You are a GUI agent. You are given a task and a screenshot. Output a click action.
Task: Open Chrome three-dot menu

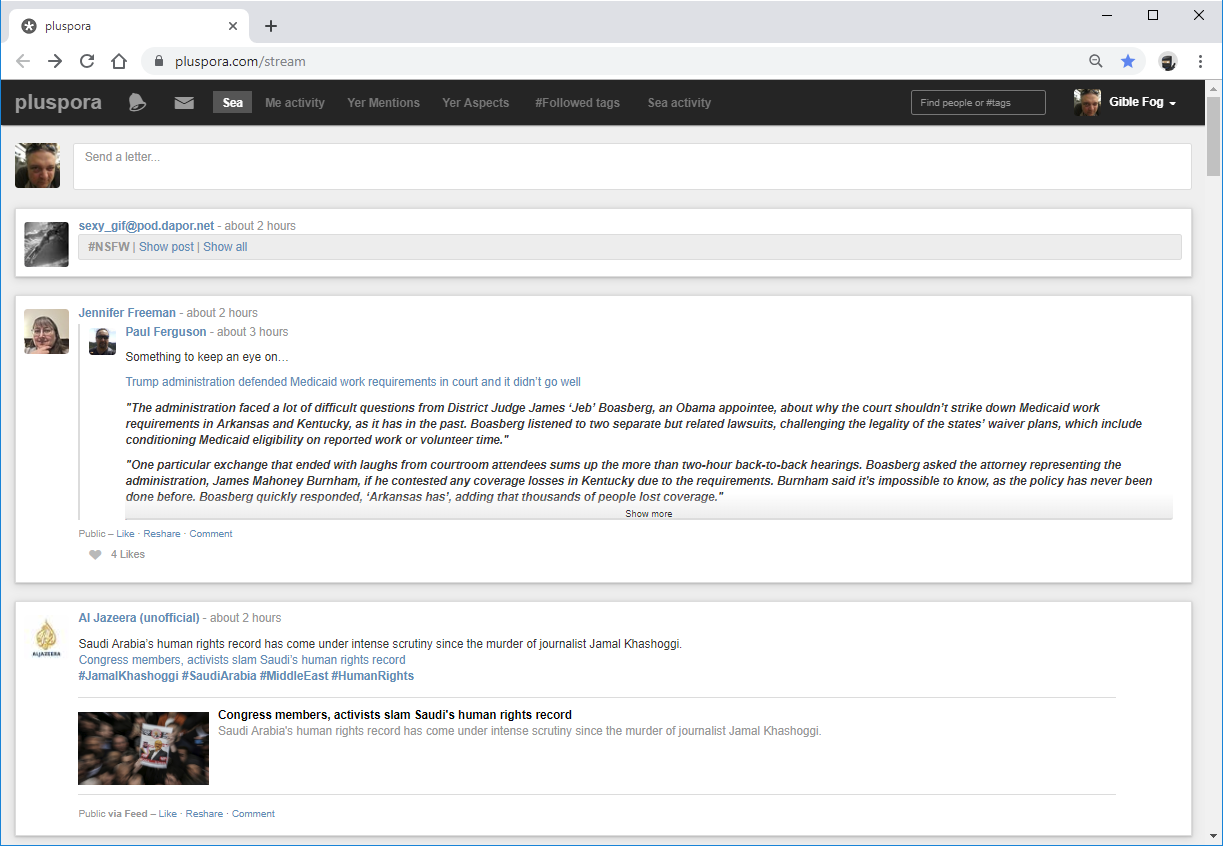tap(1200, 61)
